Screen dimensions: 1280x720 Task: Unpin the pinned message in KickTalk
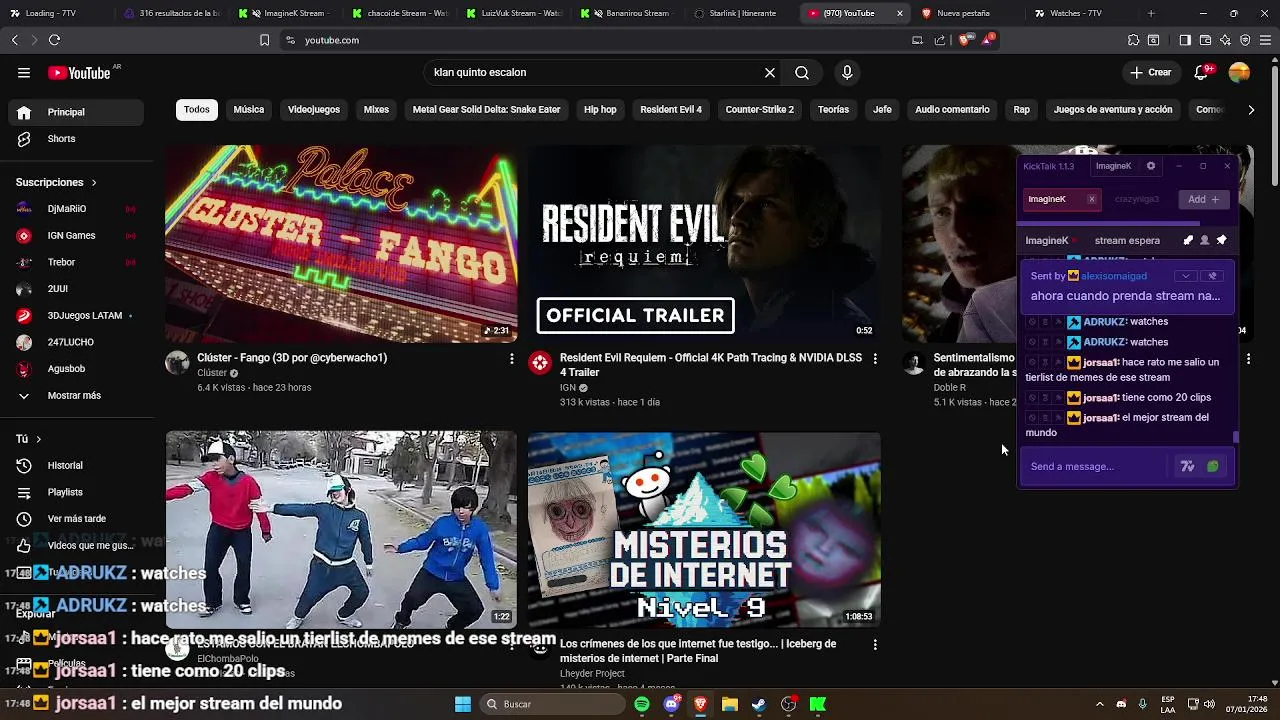tap(1212, 276)
